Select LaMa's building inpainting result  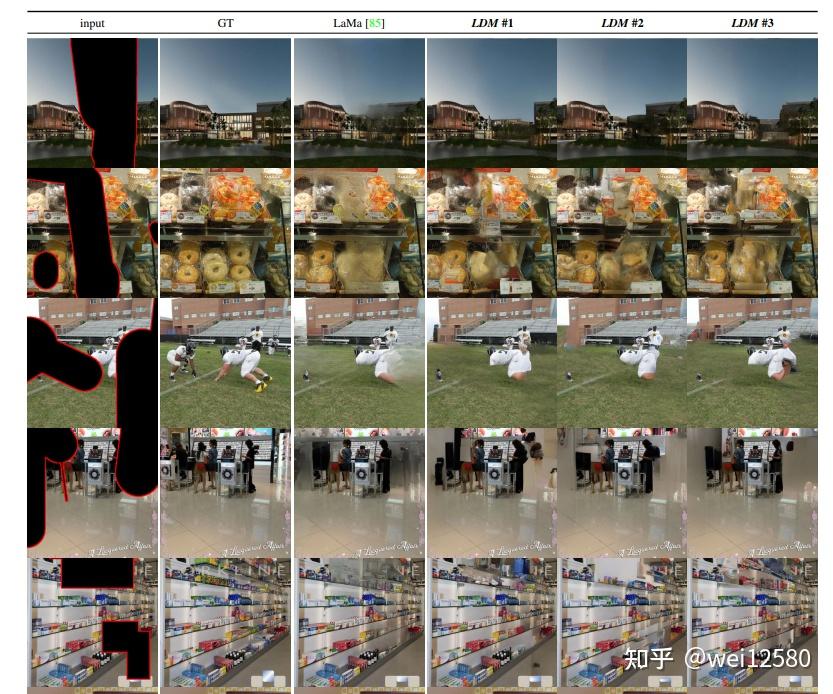coord(358,103)
